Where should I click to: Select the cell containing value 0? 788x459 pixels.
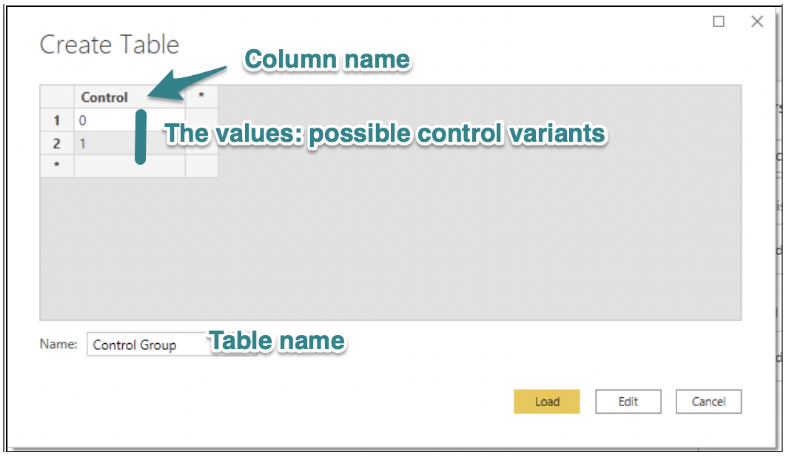[x=130, y=120]
